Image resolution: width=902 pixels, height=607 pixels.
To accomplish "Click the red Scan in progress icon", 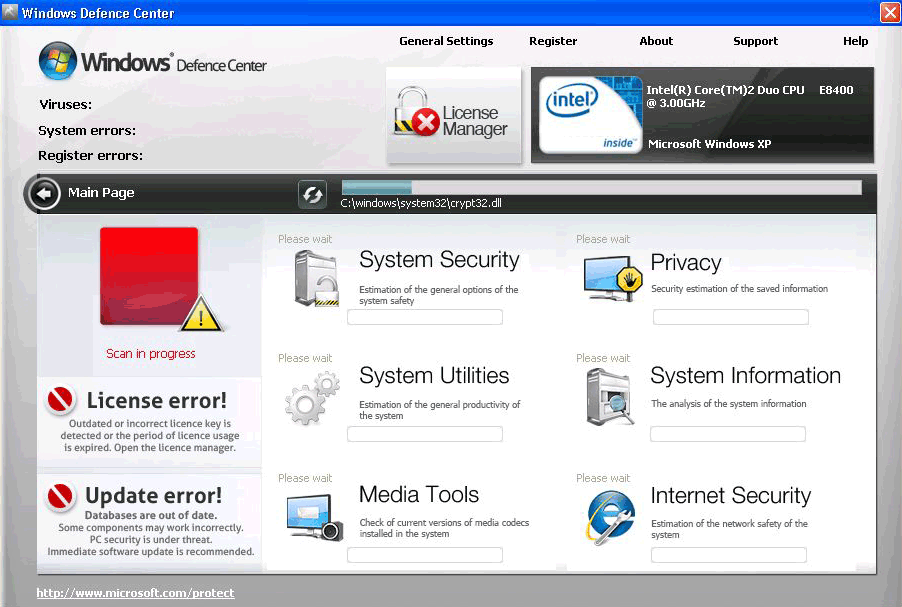I will coord(150,277).
